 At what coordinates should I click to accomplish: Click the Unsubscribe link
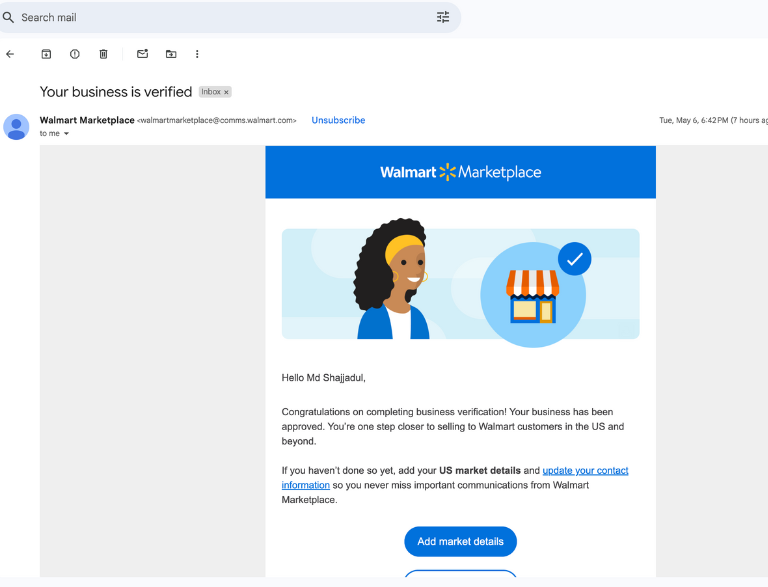pyautogui.click(x=338, y=120)
